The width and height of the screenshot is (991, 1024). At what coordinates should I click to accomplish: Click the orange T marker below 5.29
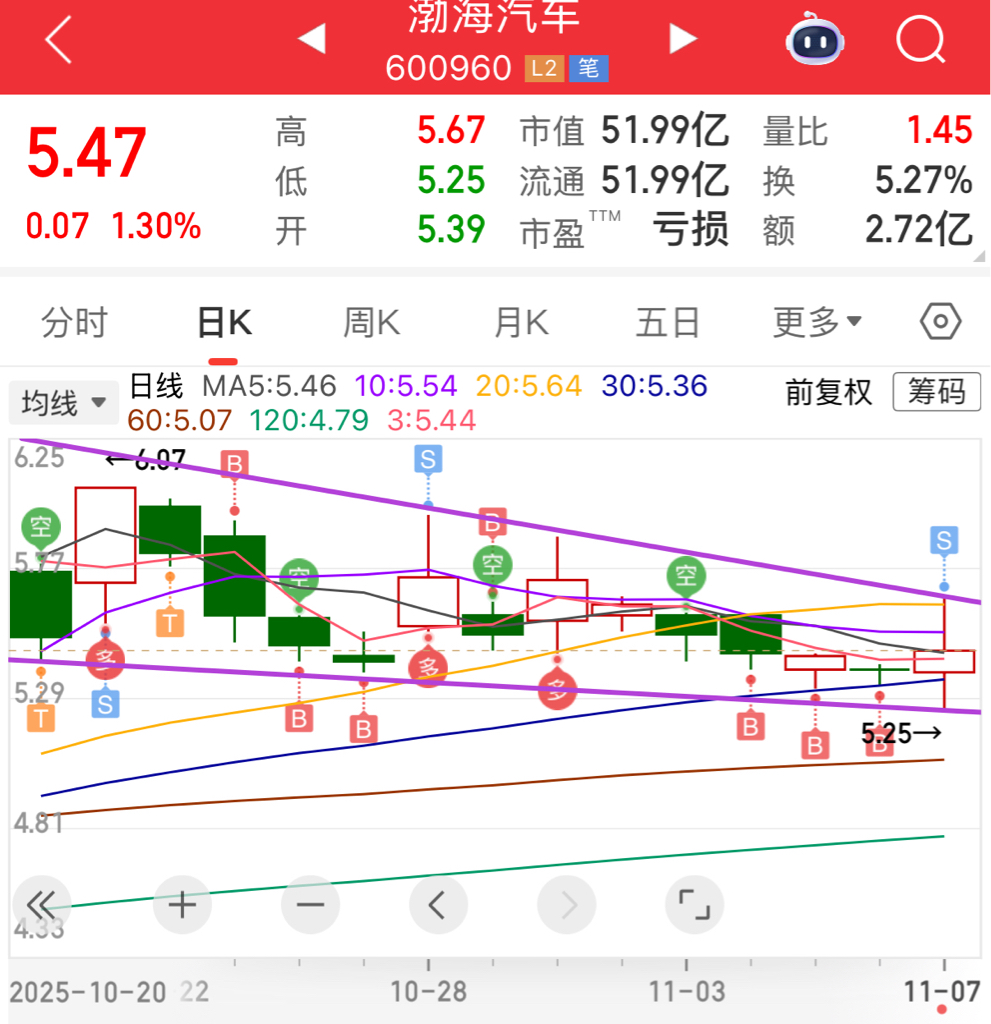(41, 719)
